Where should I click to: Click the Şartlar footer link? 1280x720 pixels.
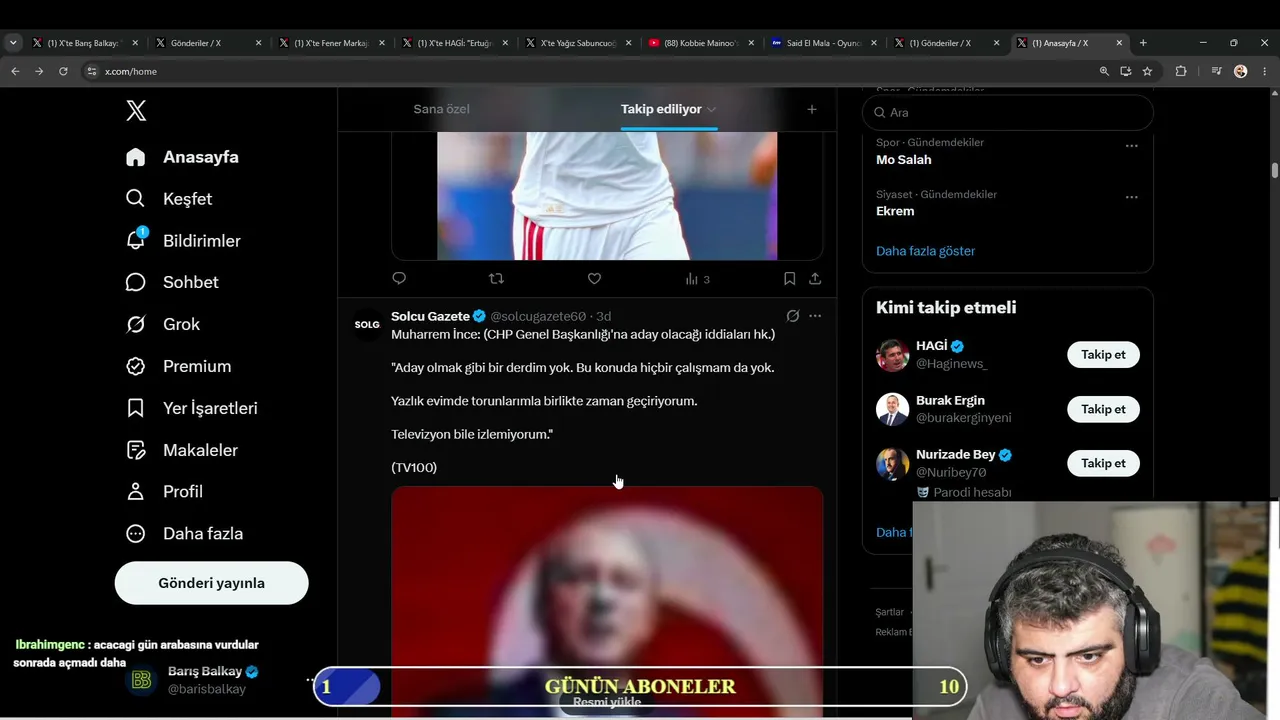coord(889,612)
